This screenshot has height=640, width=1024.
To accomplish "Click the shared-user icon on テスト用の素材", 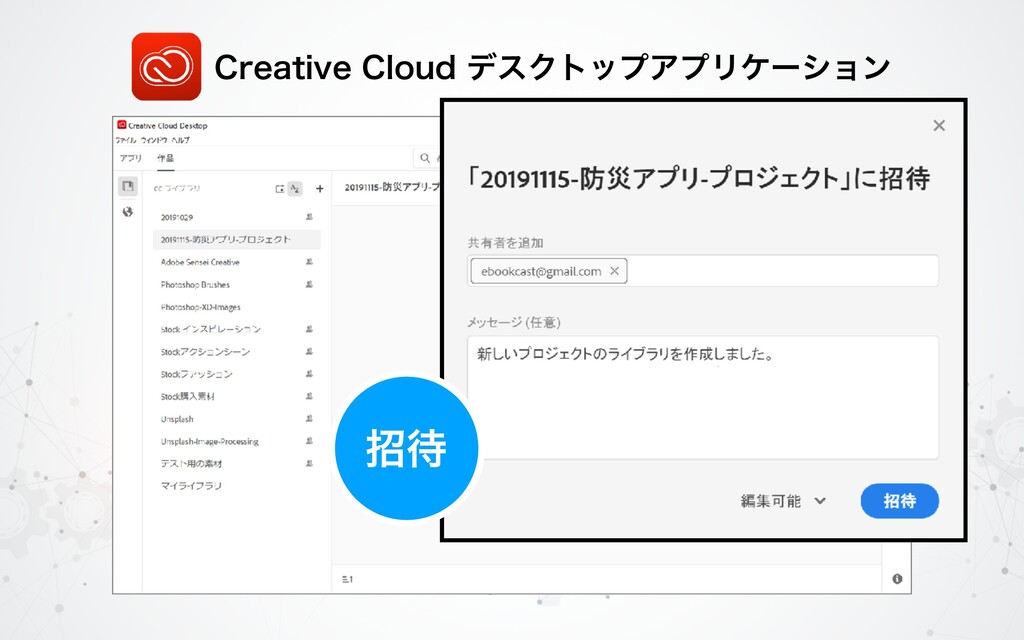I will tap(309, 463).
